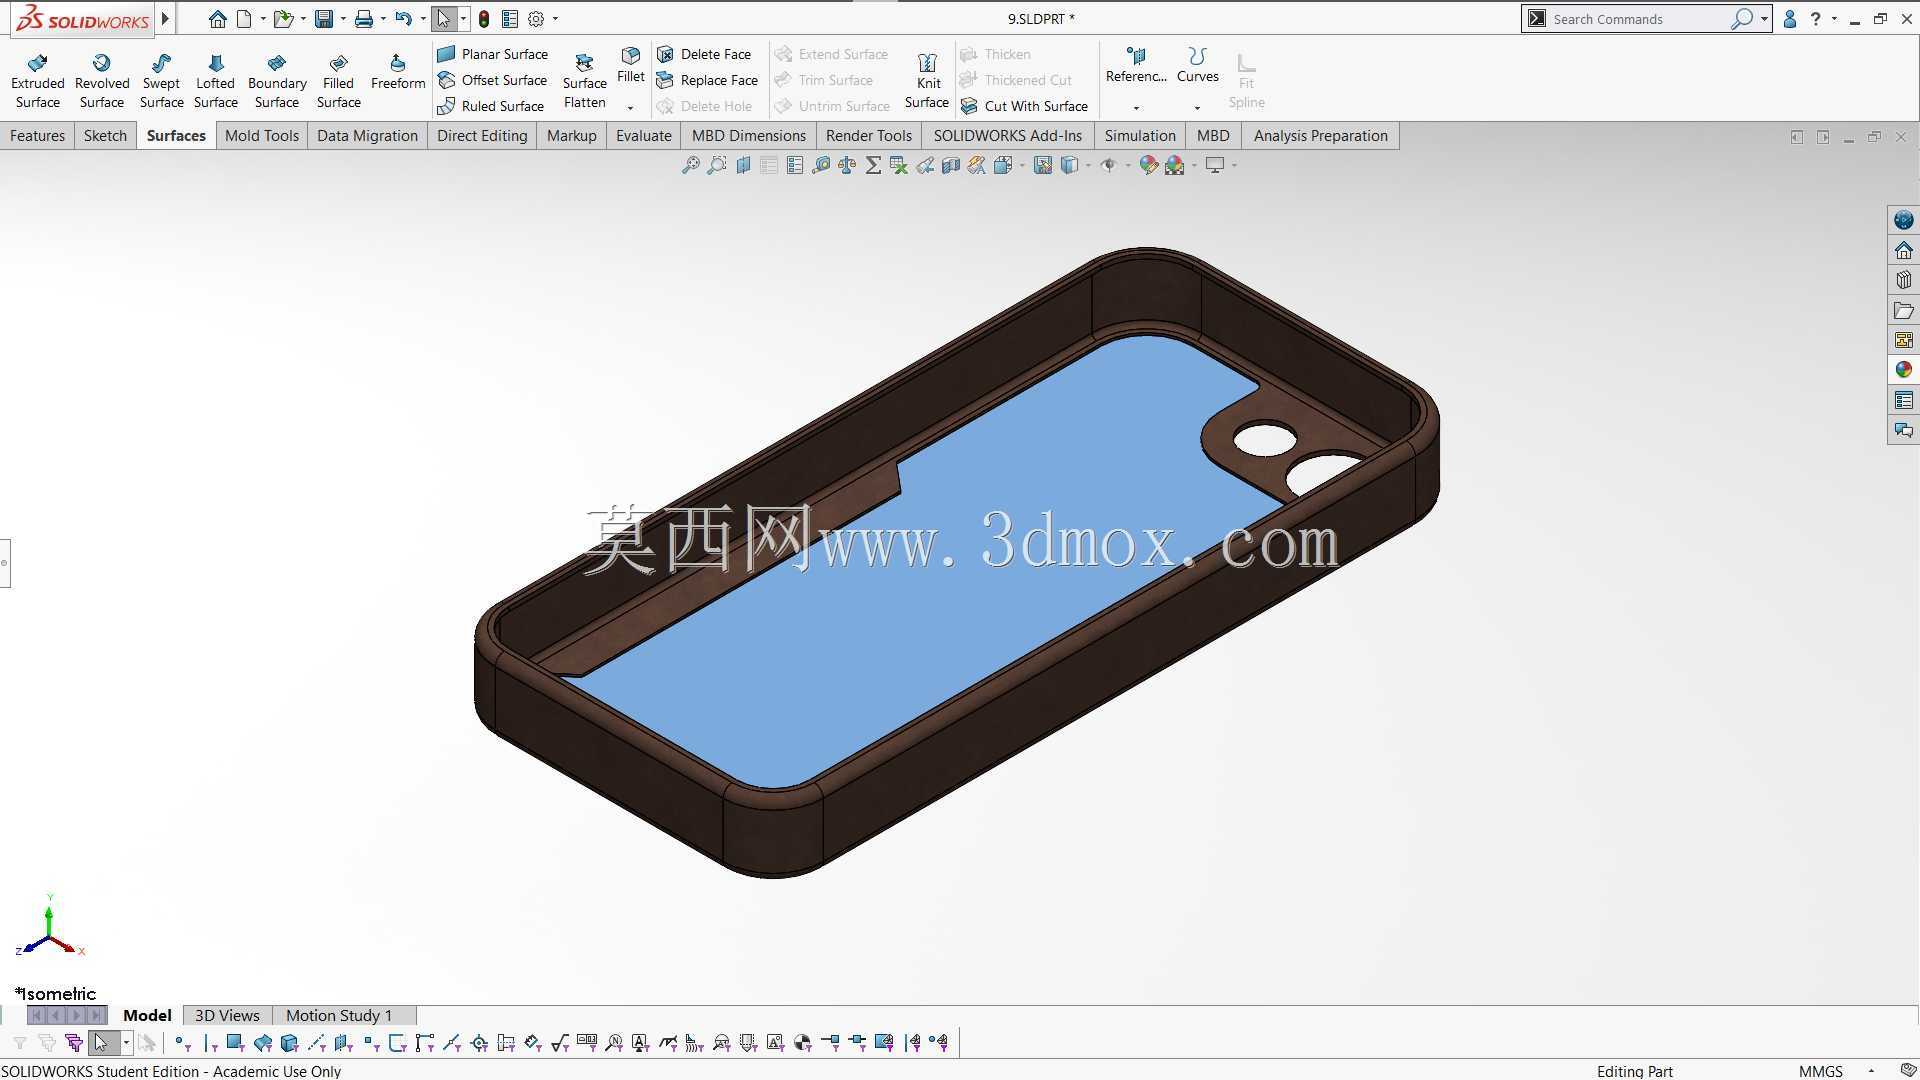Viewport: 1920px width, 1080px height.
Task: Select the Ruled Surface tool
Action: click(491, 106)
